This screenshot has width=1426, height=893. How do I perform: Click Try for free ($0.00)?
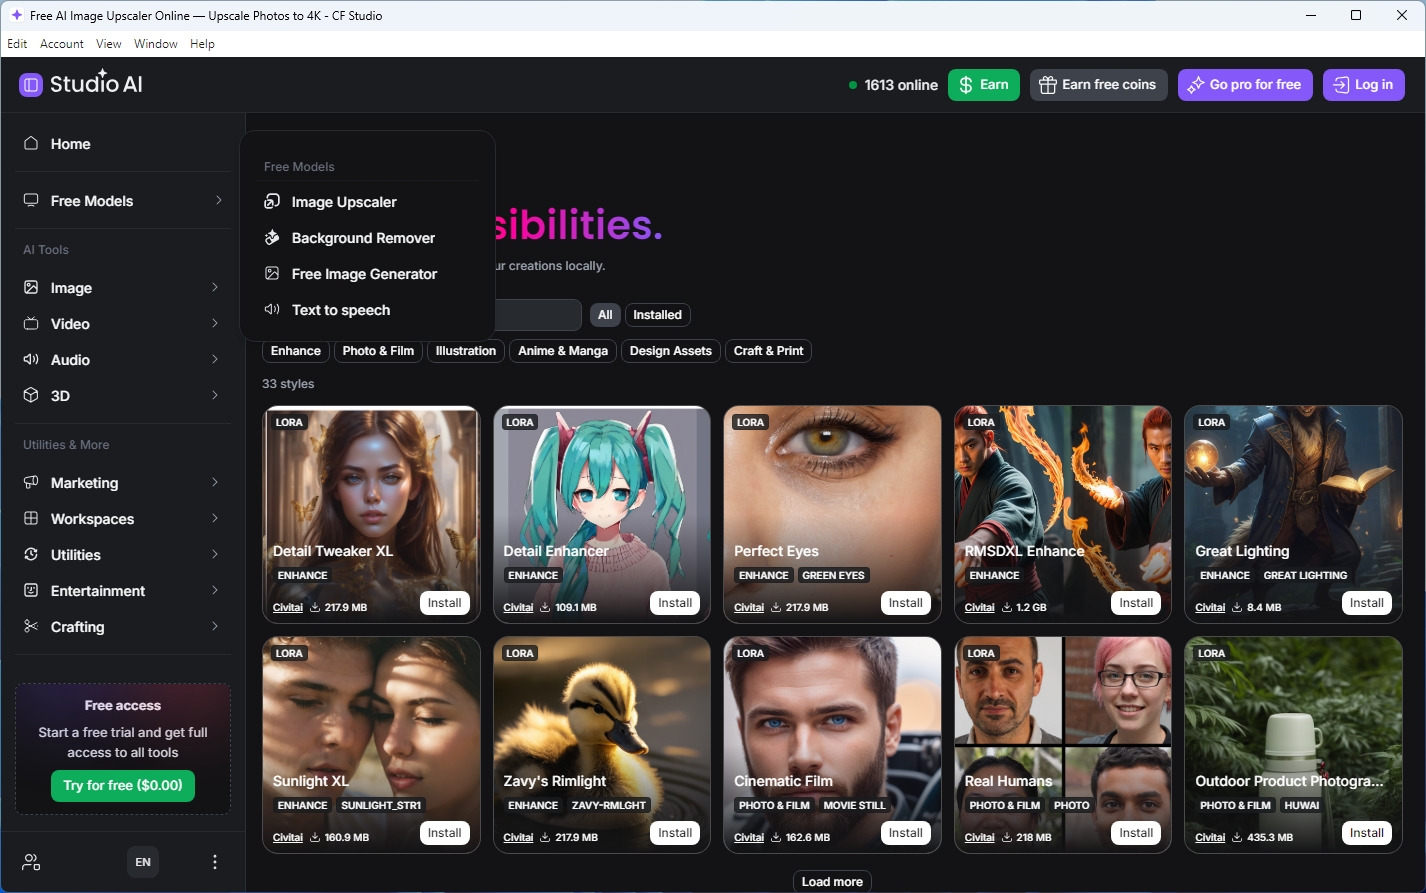[123, 785]
